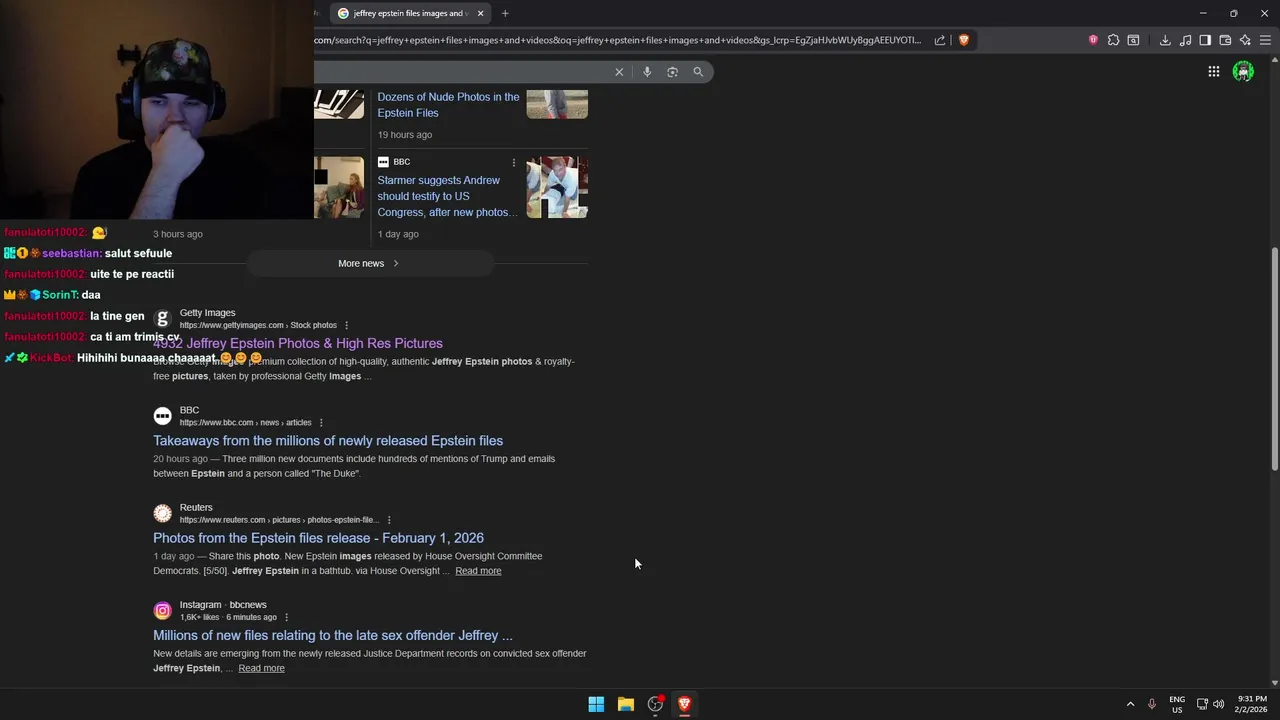This screenshot has height=720, width=1280.
Task: Open the Downloads toolbar icon
Action: click(x=1165, y=40)
